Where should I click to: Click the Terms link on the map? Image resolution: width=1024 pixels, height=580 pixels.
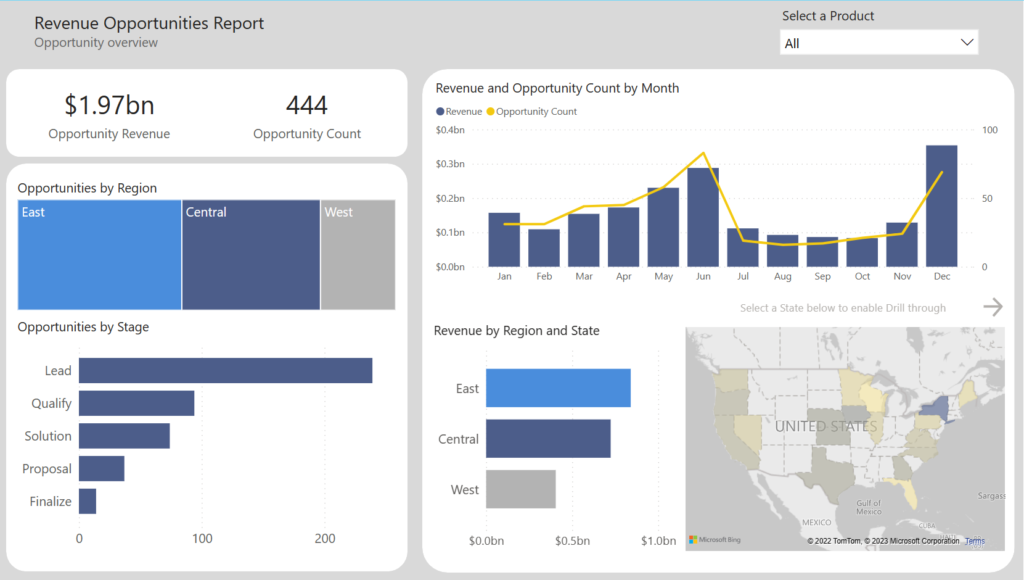click(975, 539)
